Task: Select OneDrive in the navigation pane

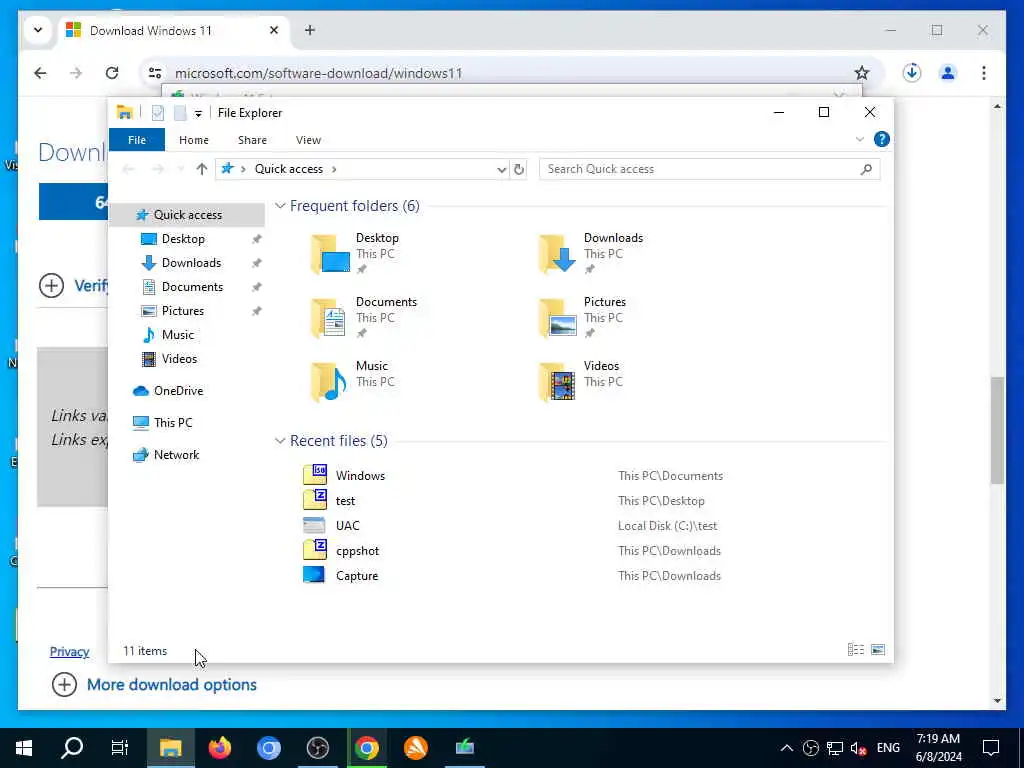Action: point(178,391)
